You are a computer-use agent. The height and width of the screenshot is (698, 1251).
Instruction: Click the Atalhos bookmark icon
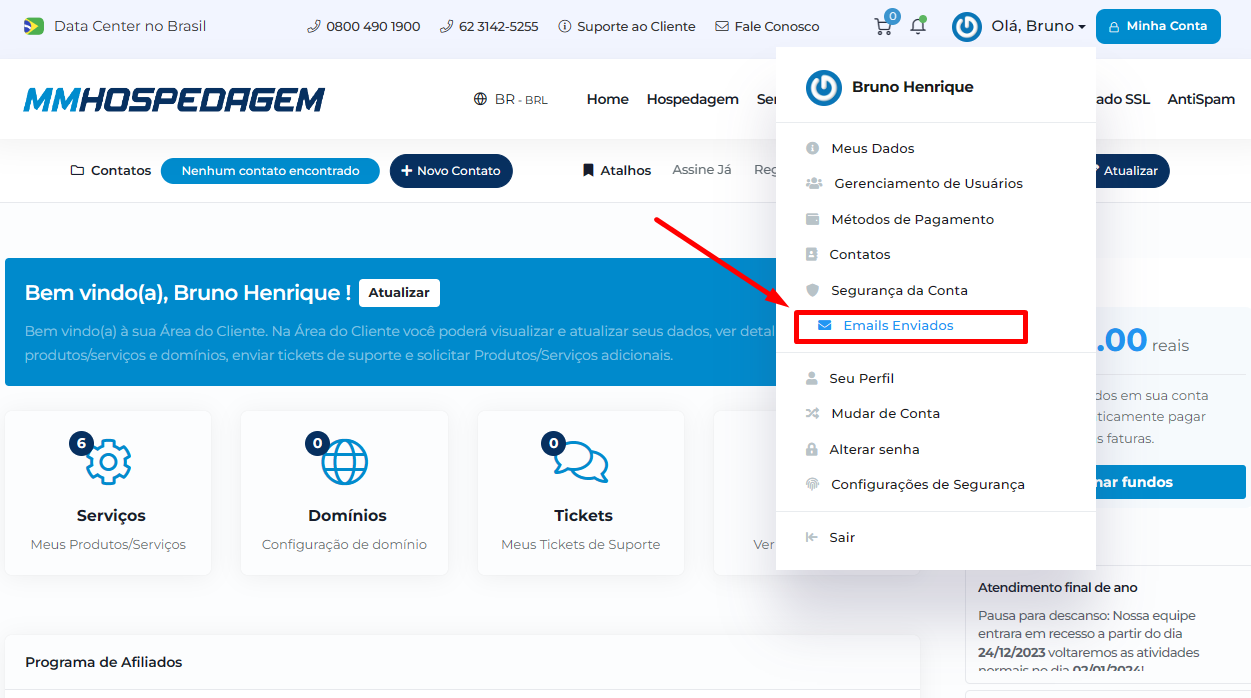click(588, 171)
